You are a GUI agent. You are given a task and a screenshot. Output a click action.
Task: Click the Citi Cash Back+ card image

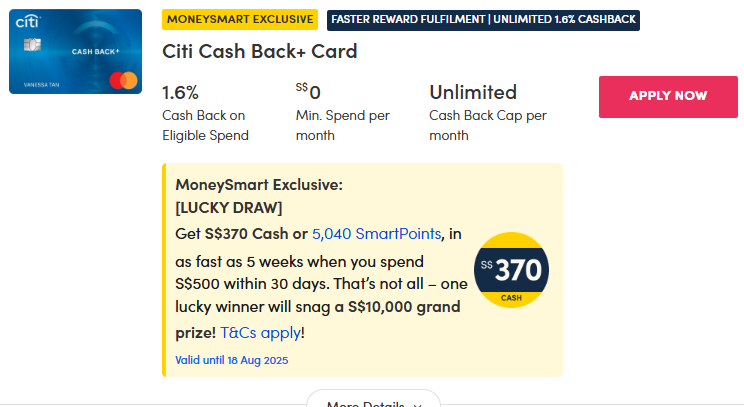tap(78, 52)
